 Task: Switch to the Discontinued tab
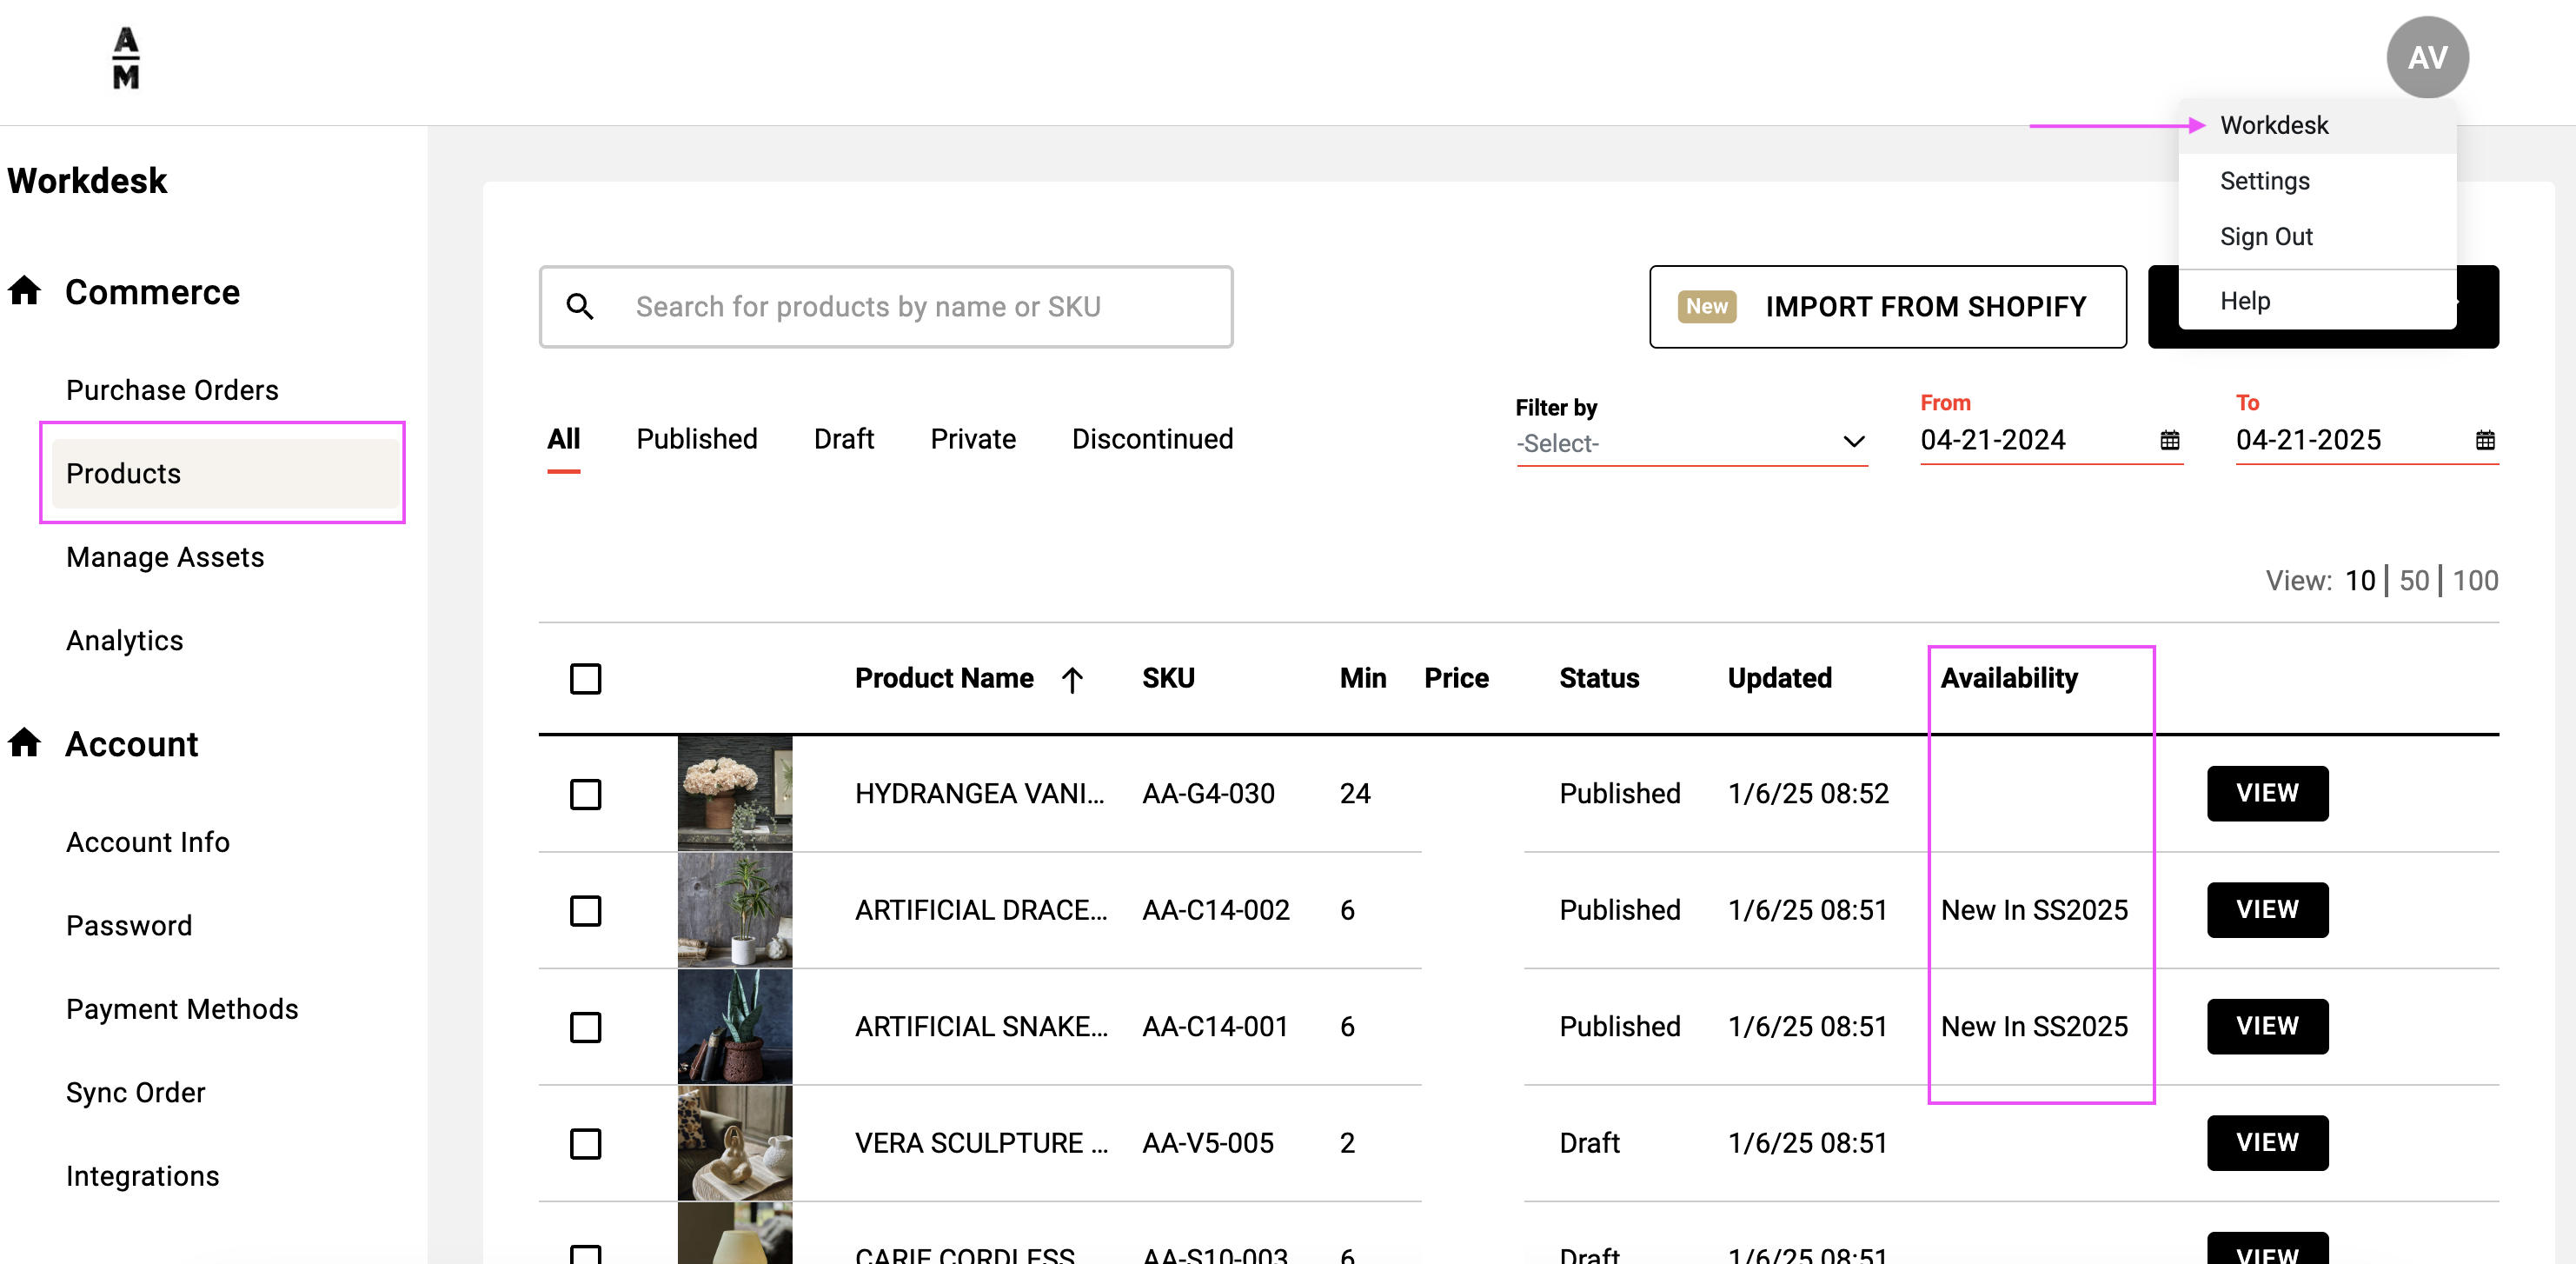pyautogui.click(x=1152, y=439)
